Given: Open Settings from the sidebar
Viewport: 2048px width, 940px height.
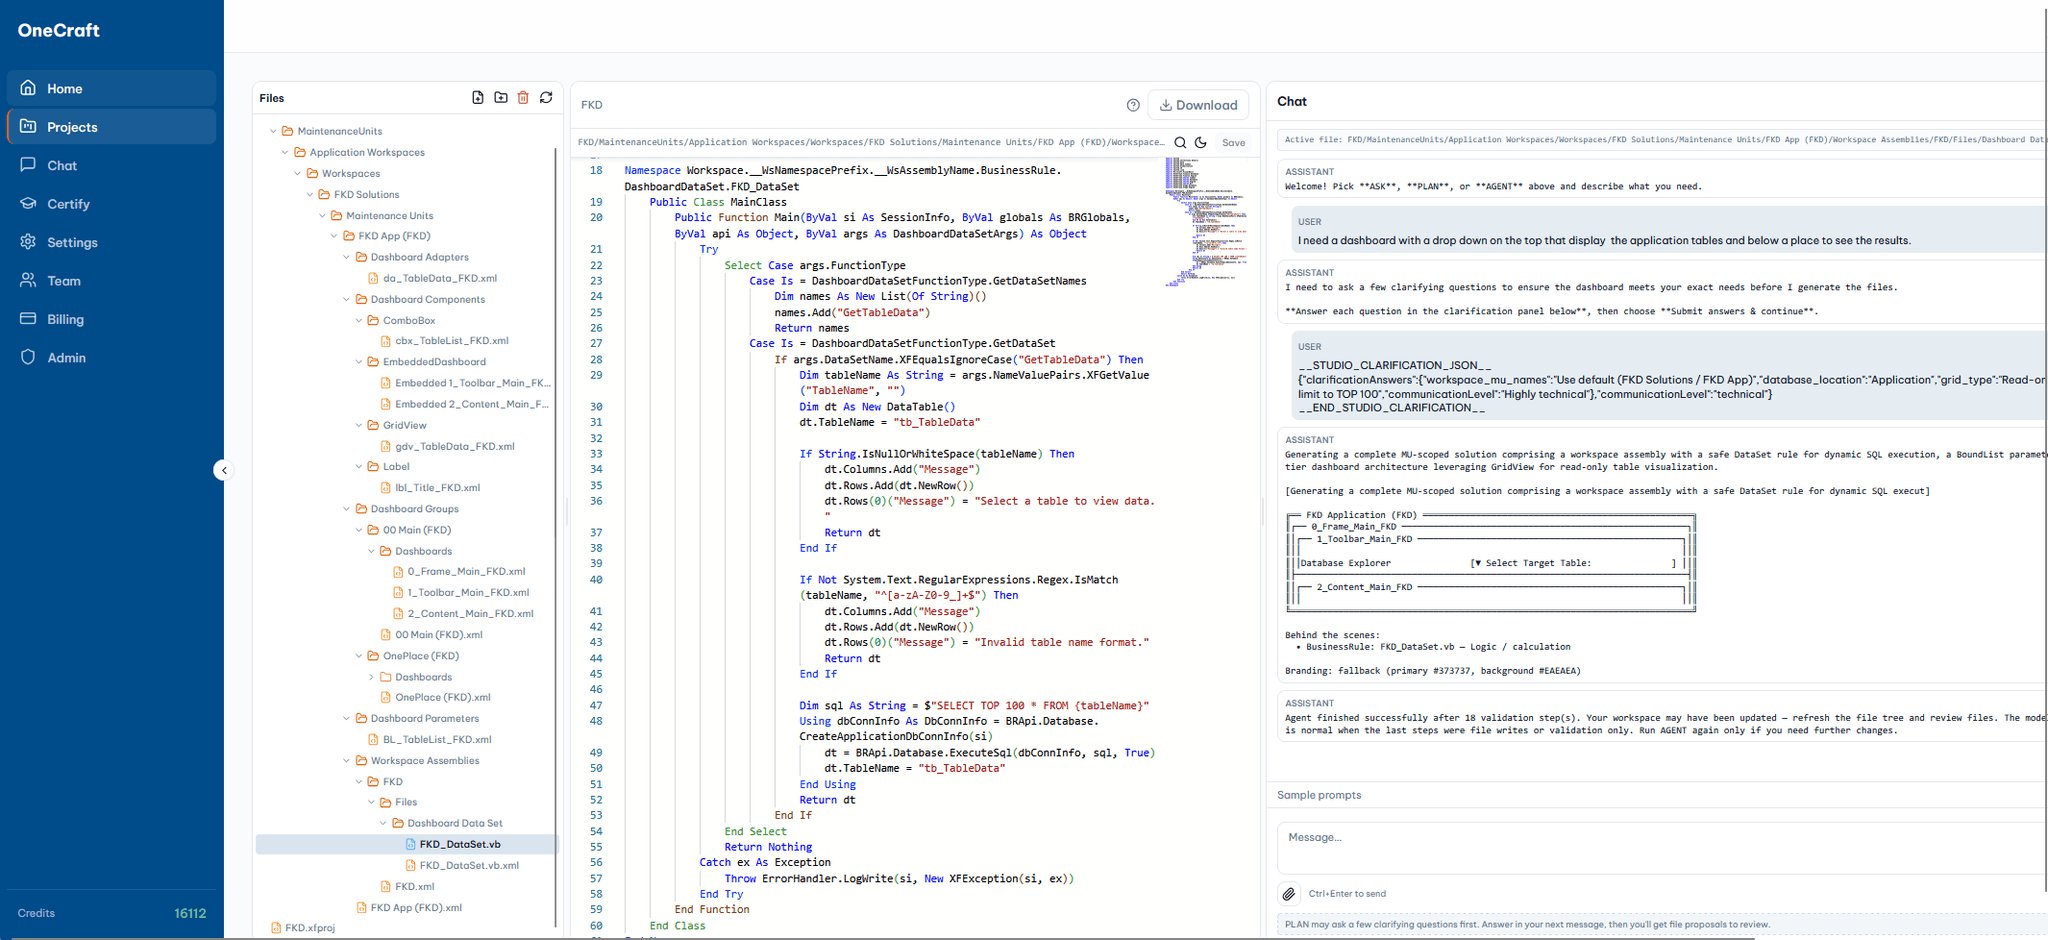Looking at the screenshot, I should tap(111, 242).
